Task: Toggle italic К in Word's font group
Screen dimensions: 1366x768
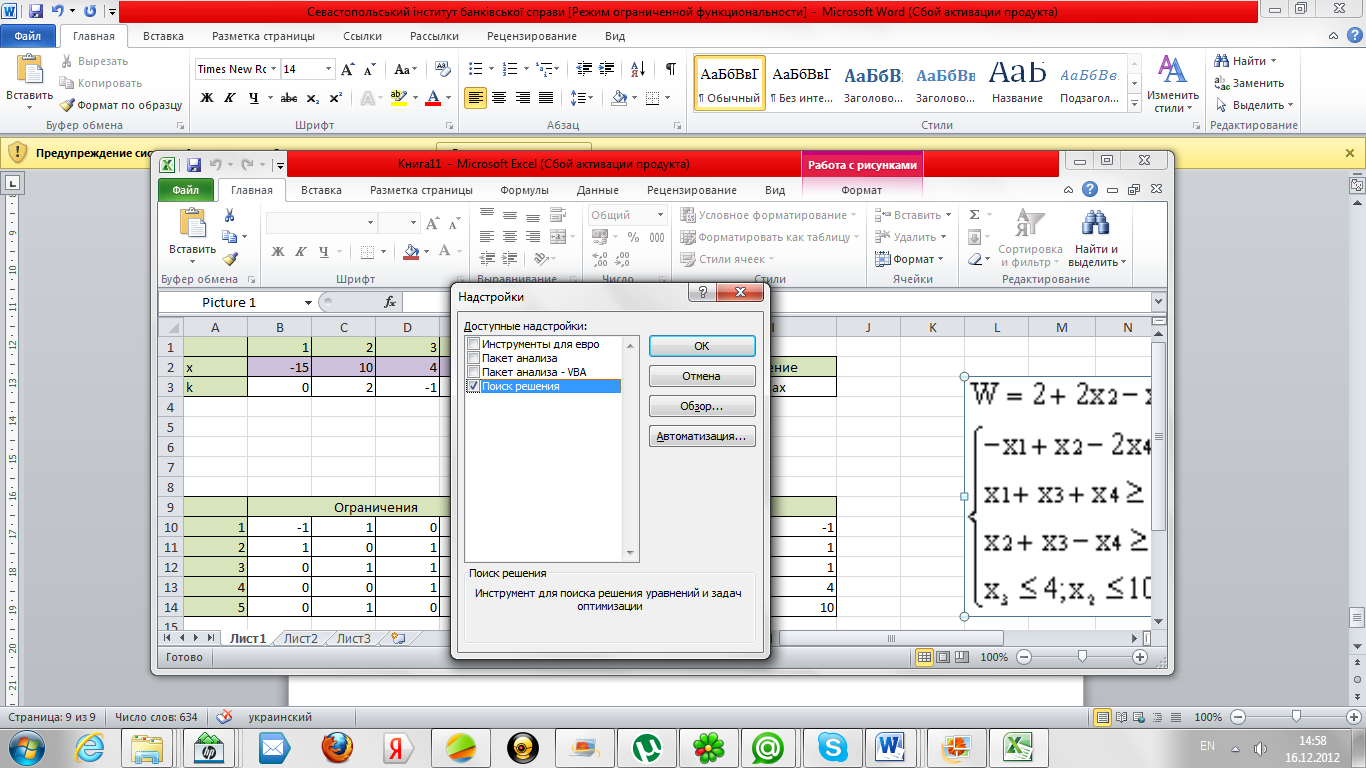Action: point(231,98)
